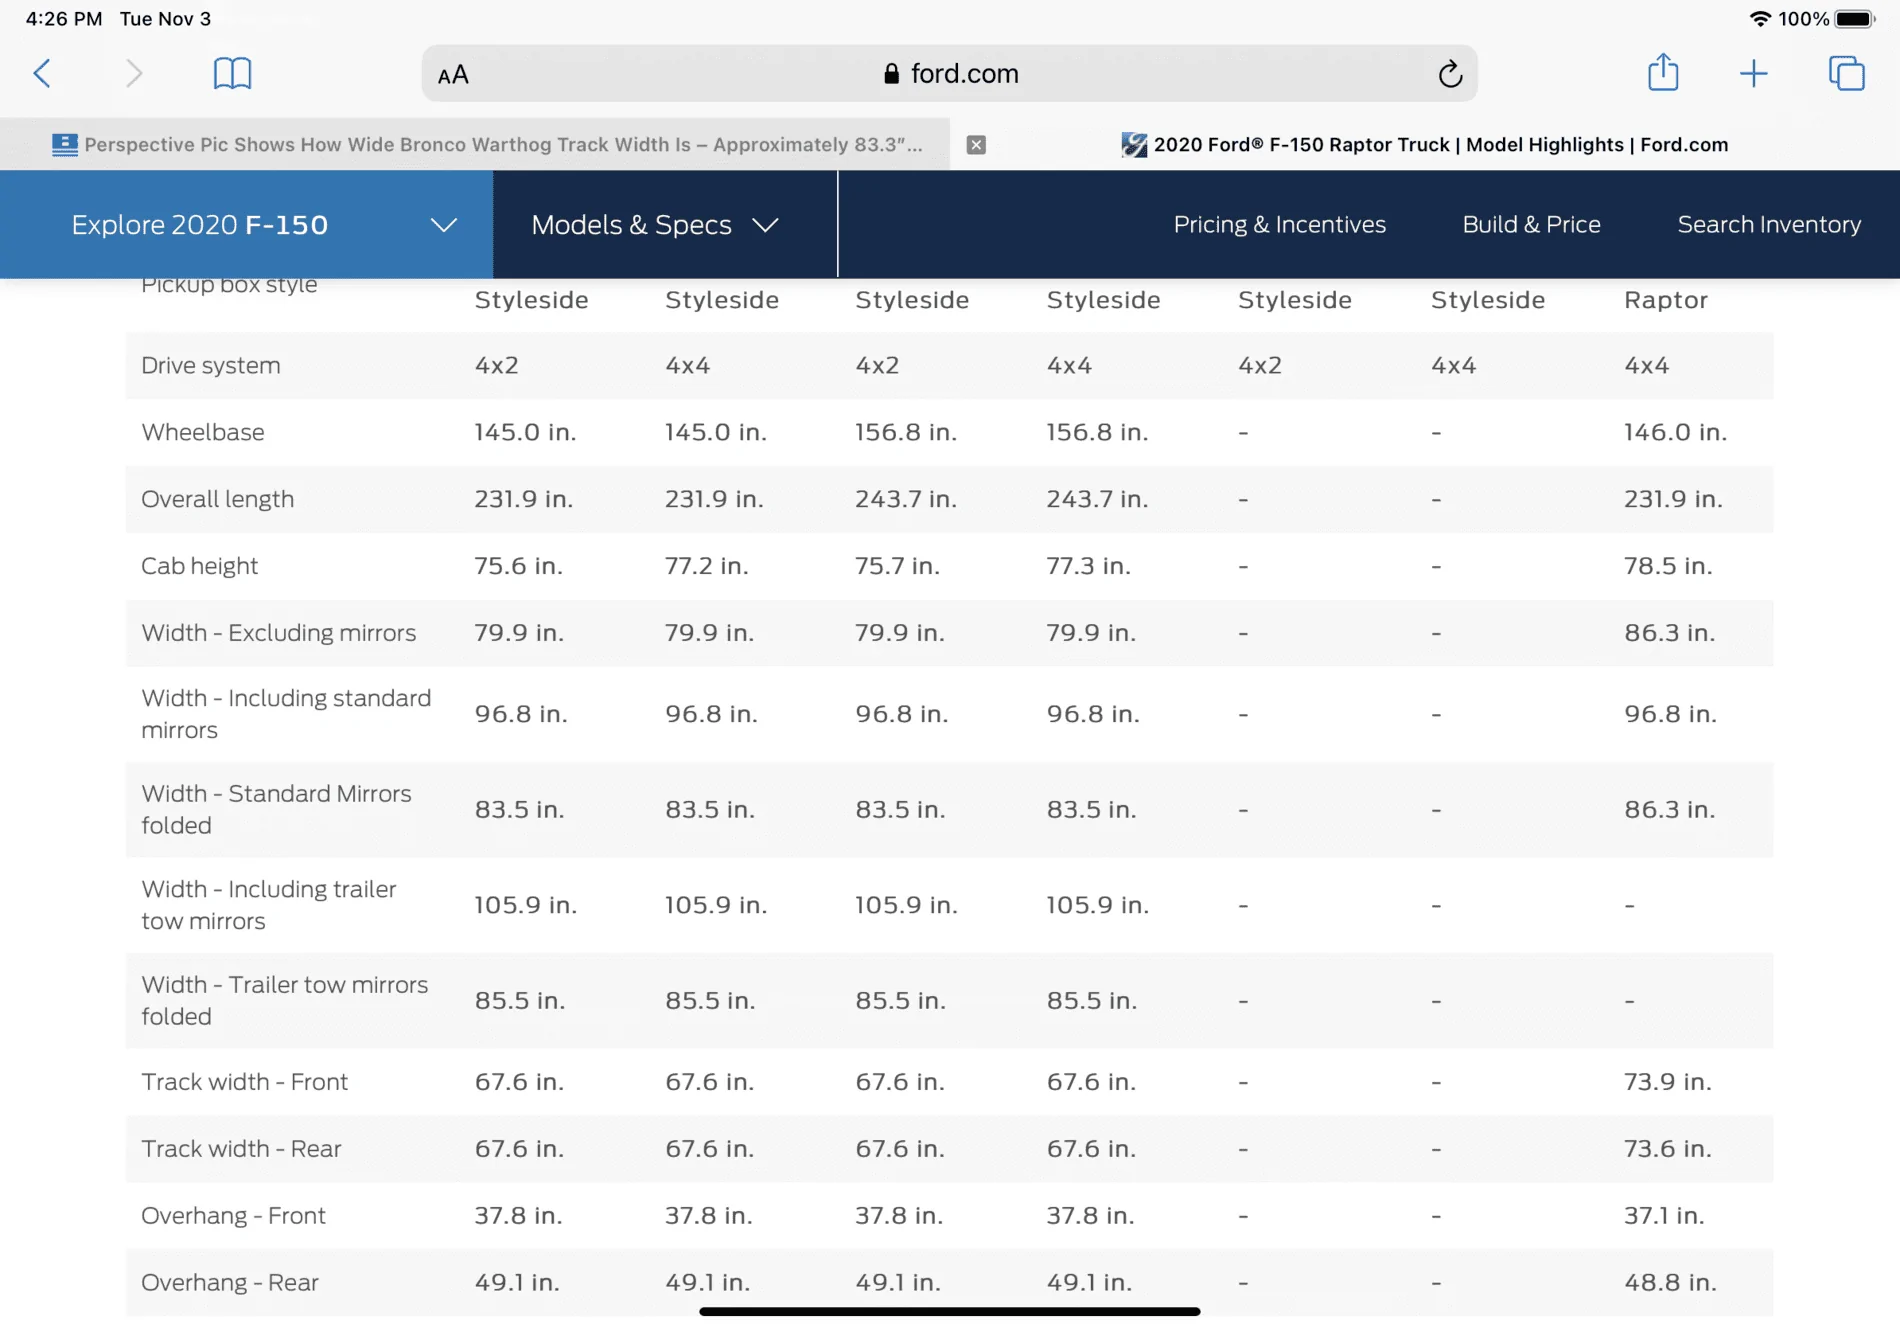Select the Drive system row label
Screen dimensions: 1900x1328
[211, 365]
